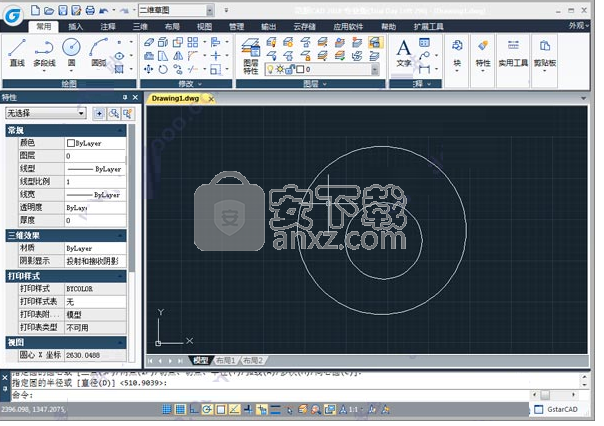The image size is (604, 426).
Task: Click the GstarCAD application logo button
Action: tap(13, 15)
